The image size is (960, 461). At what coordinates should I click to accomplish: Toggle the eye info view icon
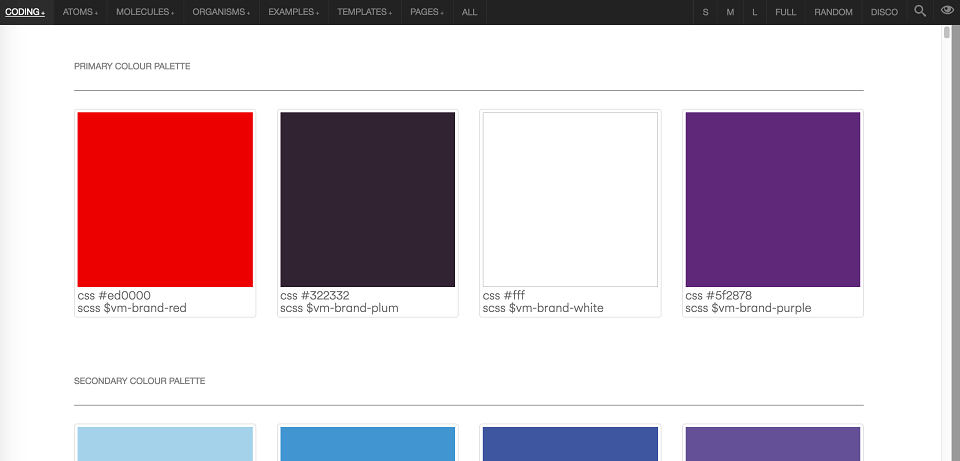tap(947, 11)
